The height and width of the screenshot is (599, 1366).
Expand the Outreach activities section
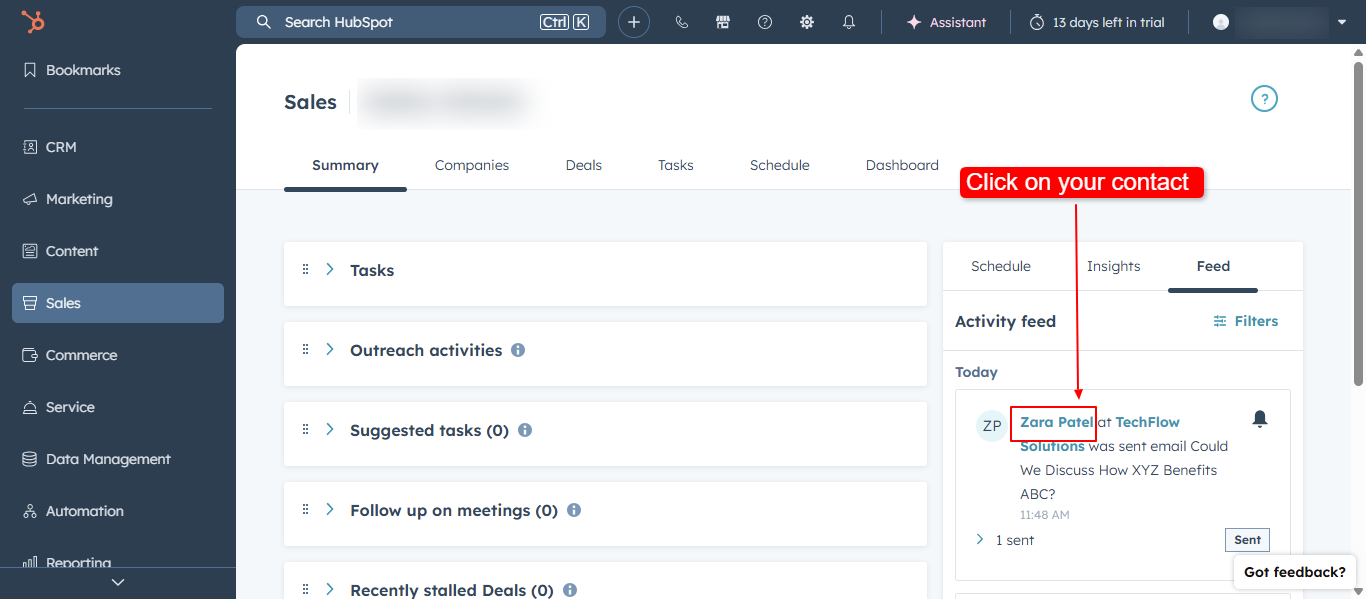click(x=330, y=349)
